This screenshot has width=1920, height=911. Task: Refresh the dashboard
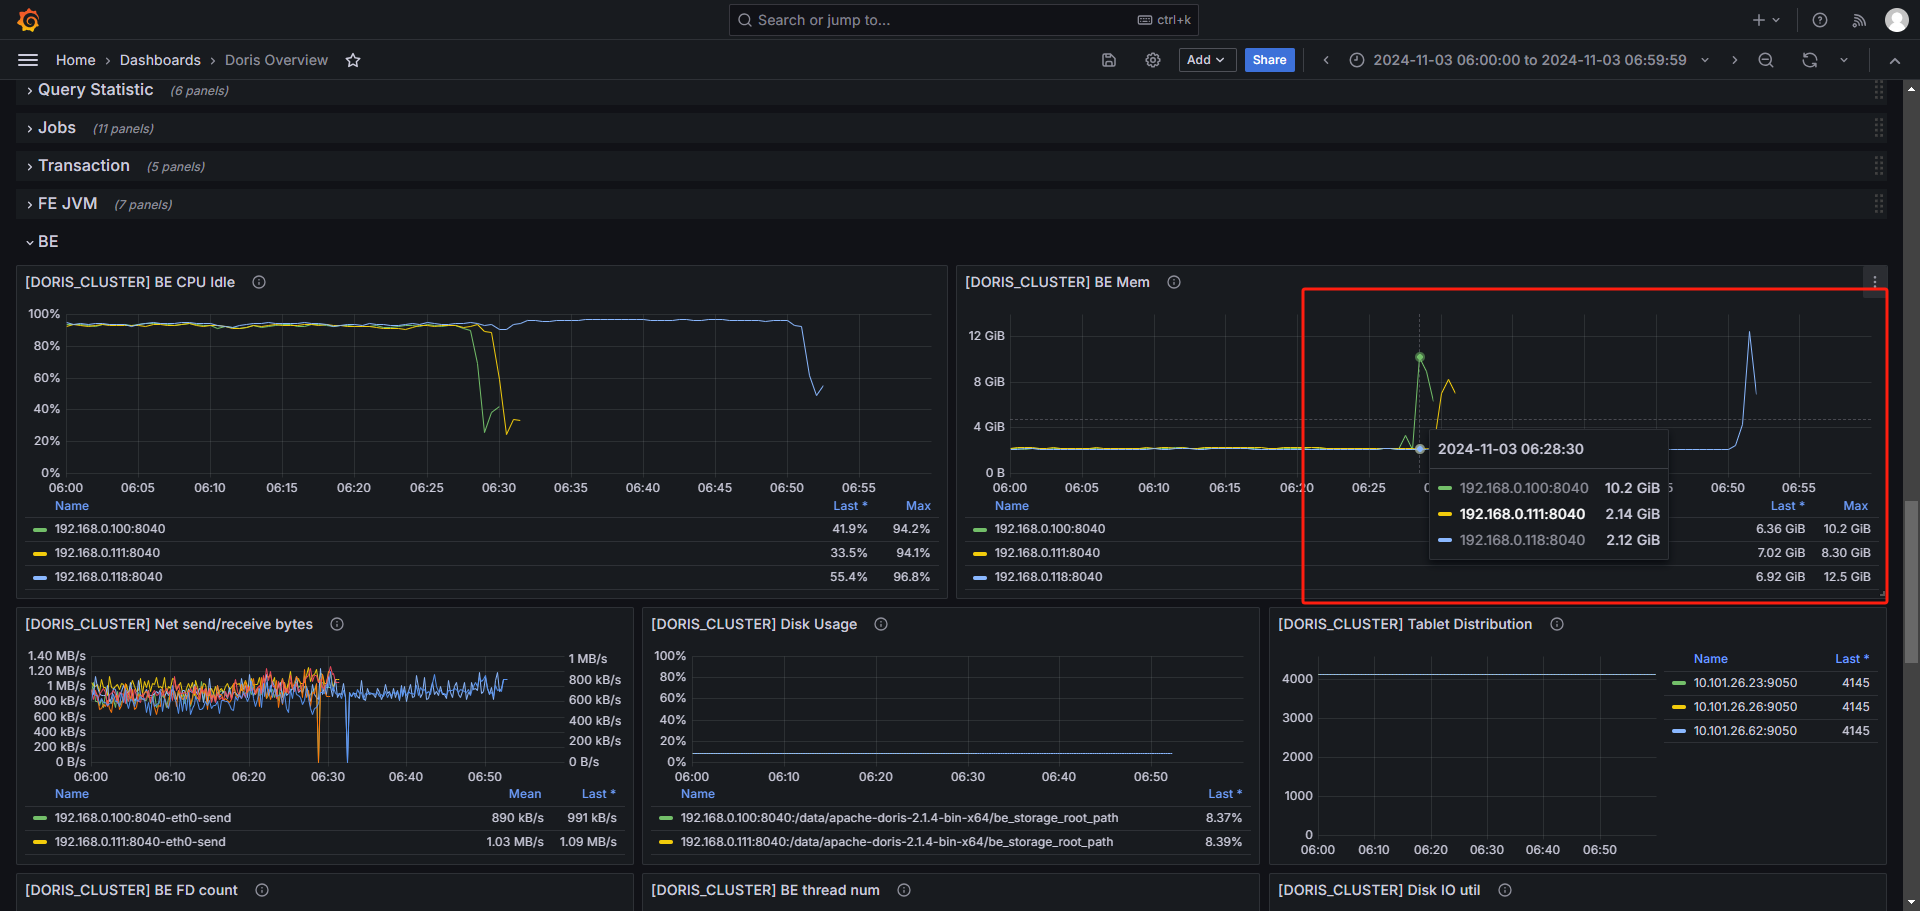(1810, 60)
